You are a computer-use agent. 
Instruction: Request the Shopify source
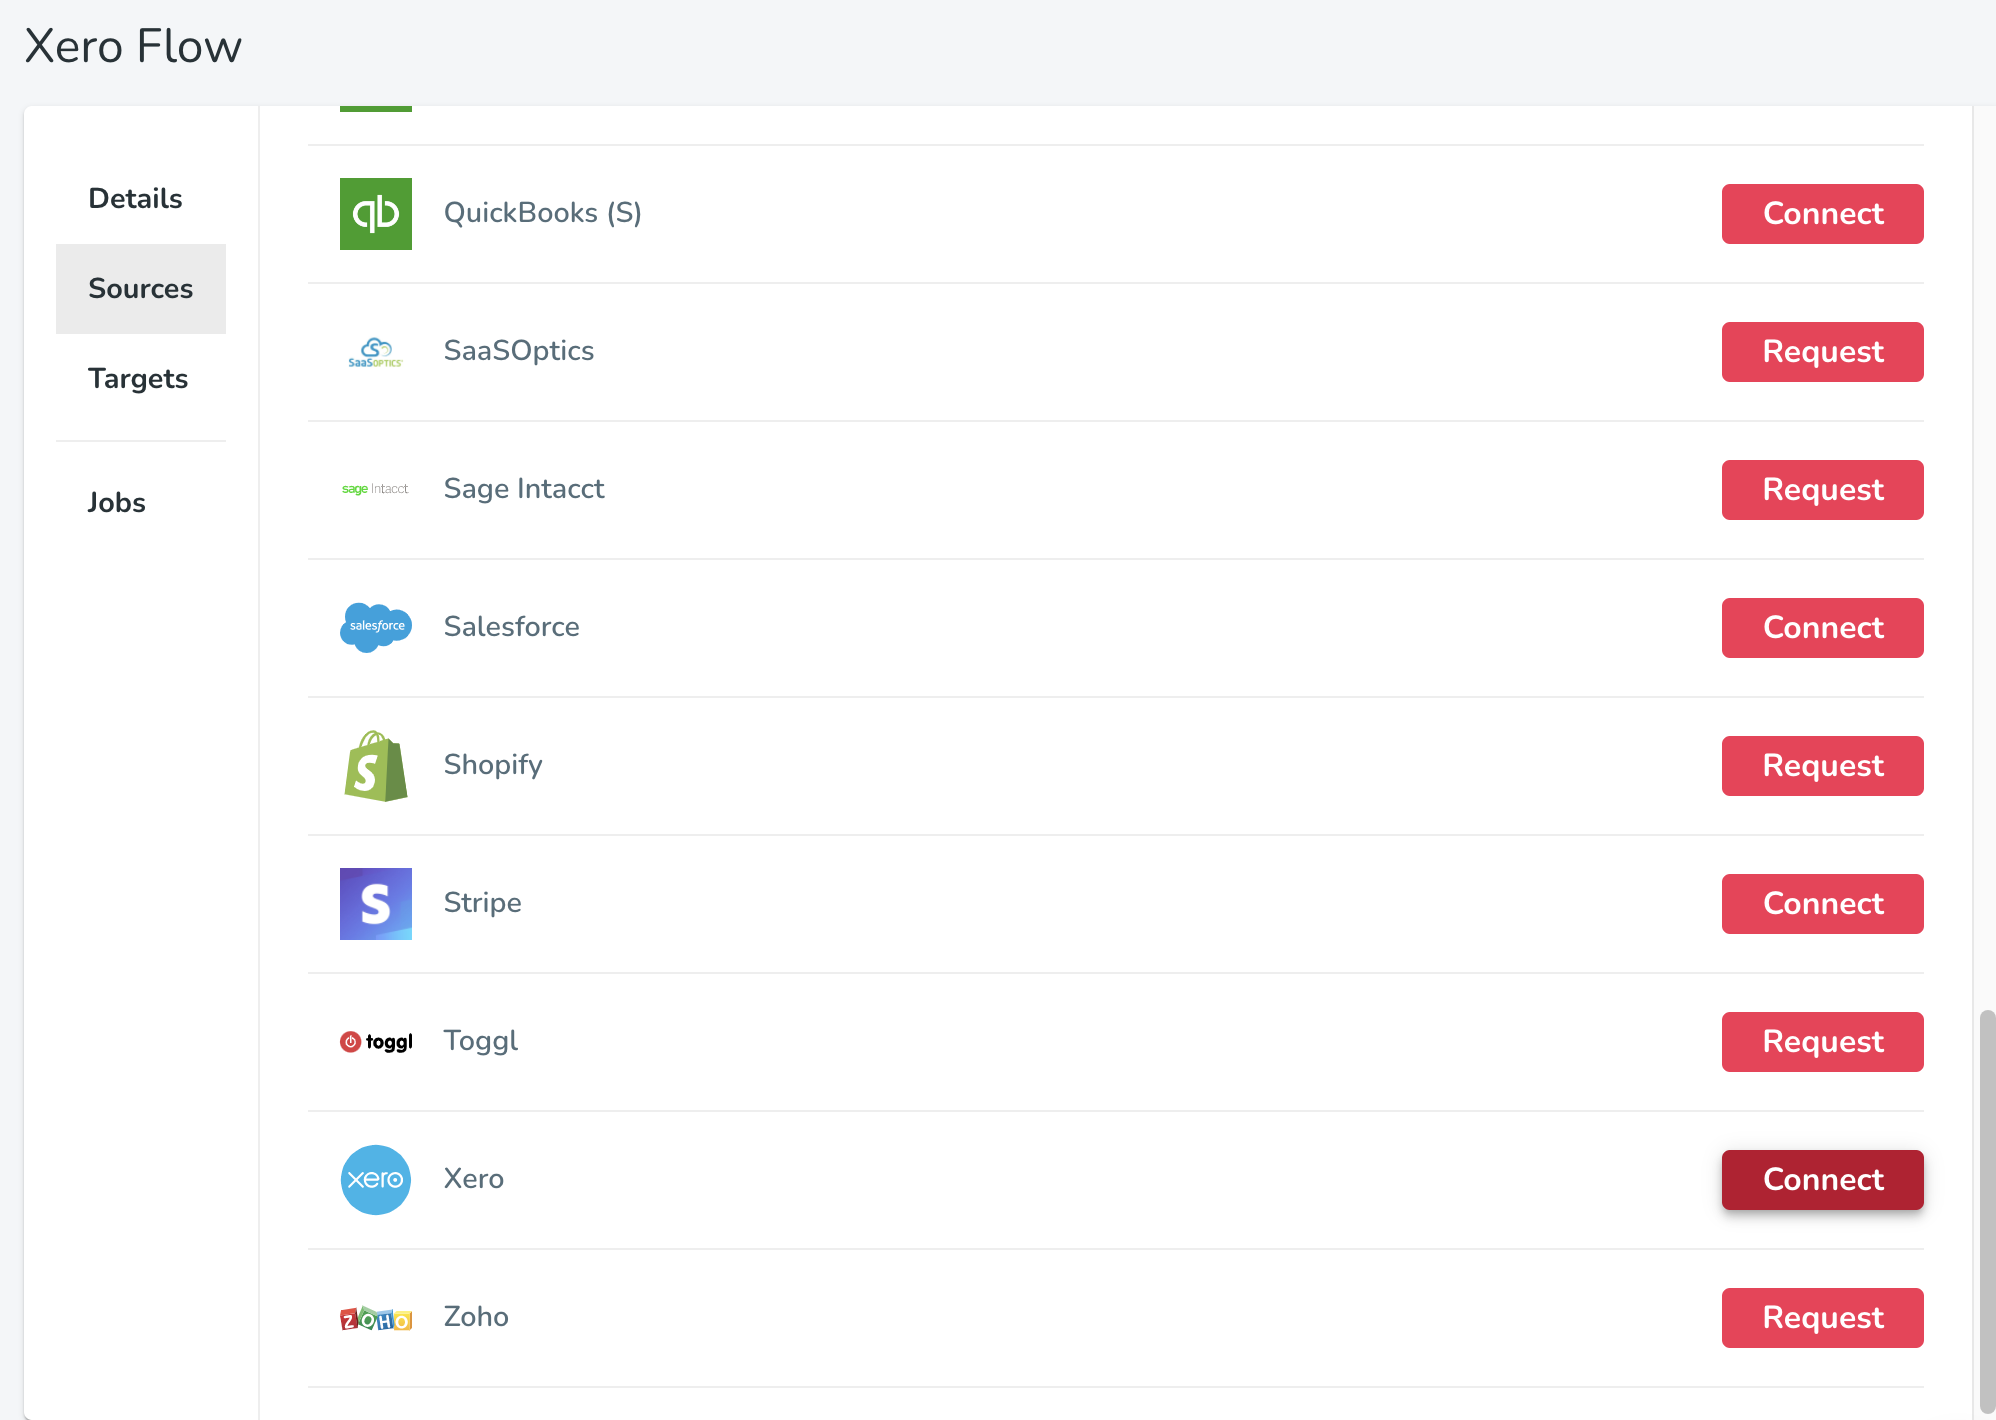1822,766
